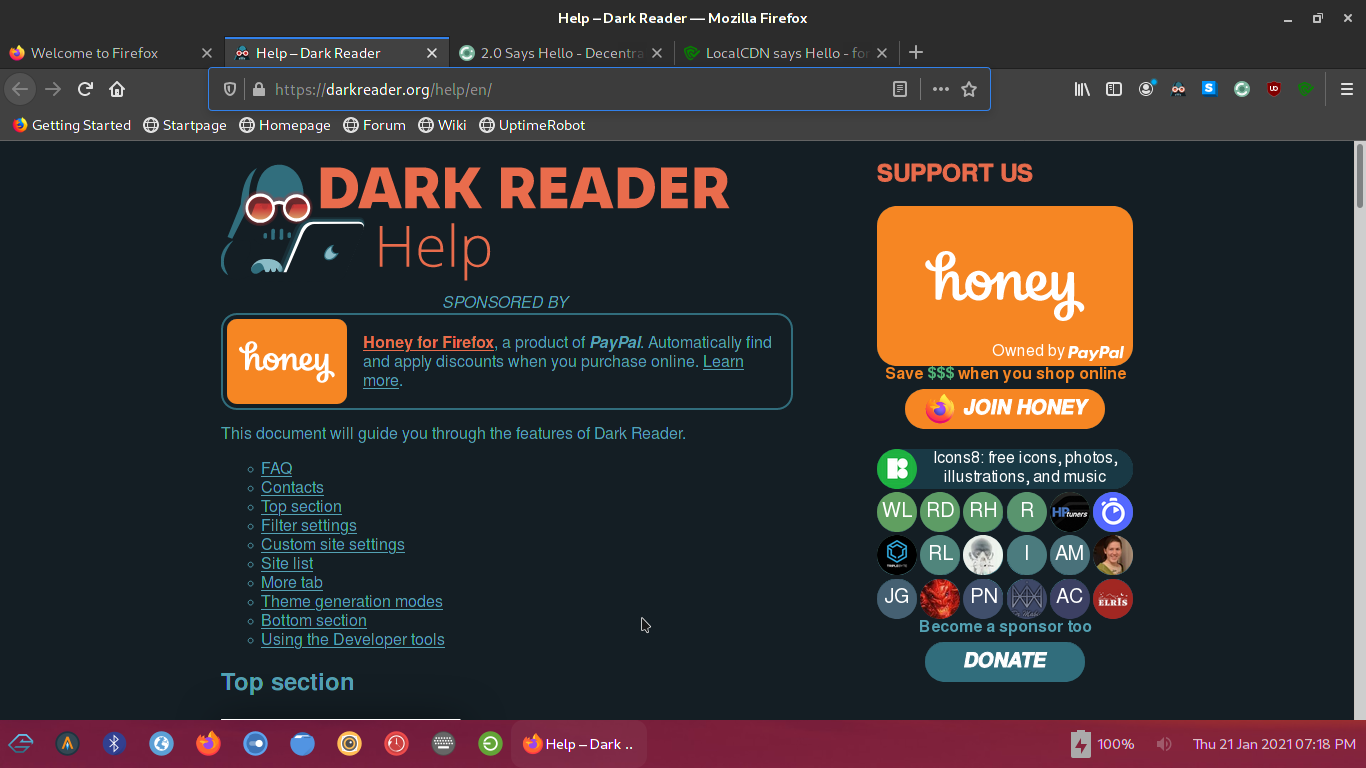Screen dimensions: 1366x768
Task: Open Startpage bookmark
Action: pos(185,125)
